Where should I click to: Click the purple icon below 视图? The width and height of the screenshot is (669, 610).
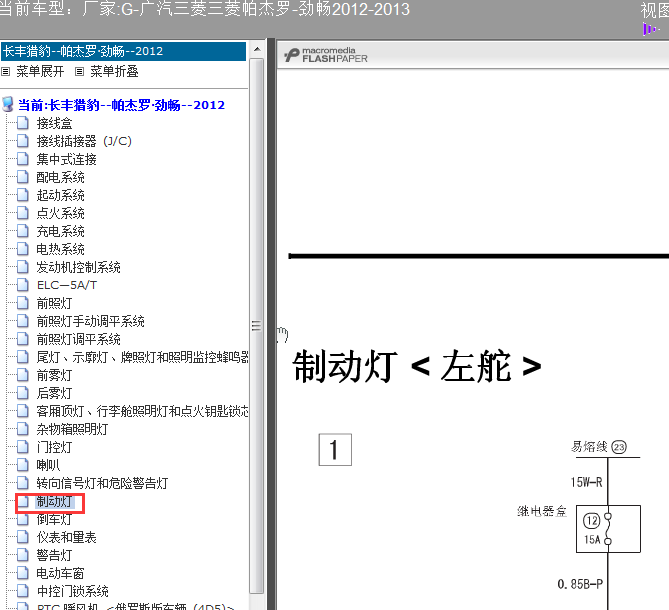[x=651, y=29]
